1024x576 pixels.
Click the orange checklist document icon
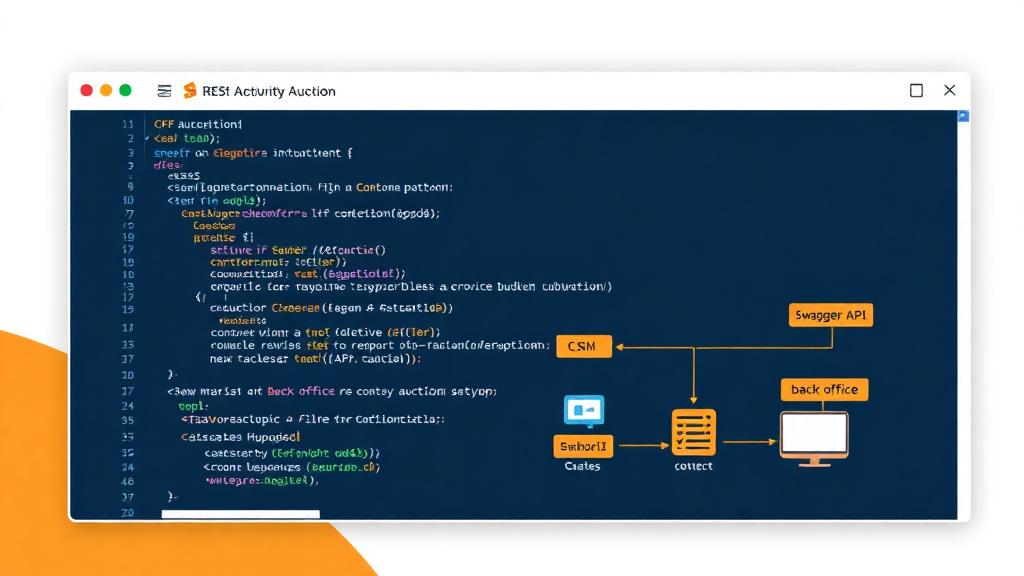(x=694, y=432)
